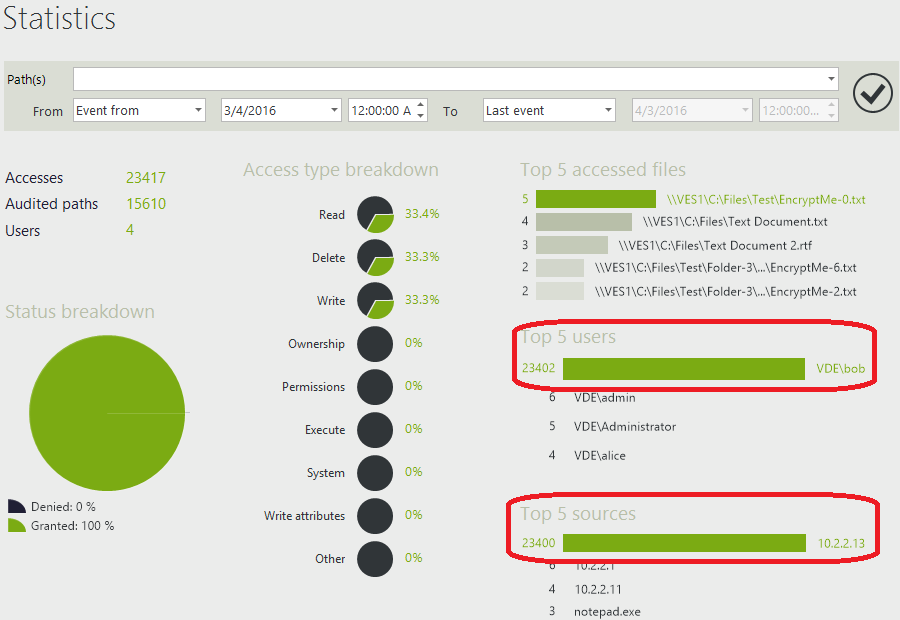Click the Status breakdown heading
Screen dimensions: 900x620
click(80, 312)
